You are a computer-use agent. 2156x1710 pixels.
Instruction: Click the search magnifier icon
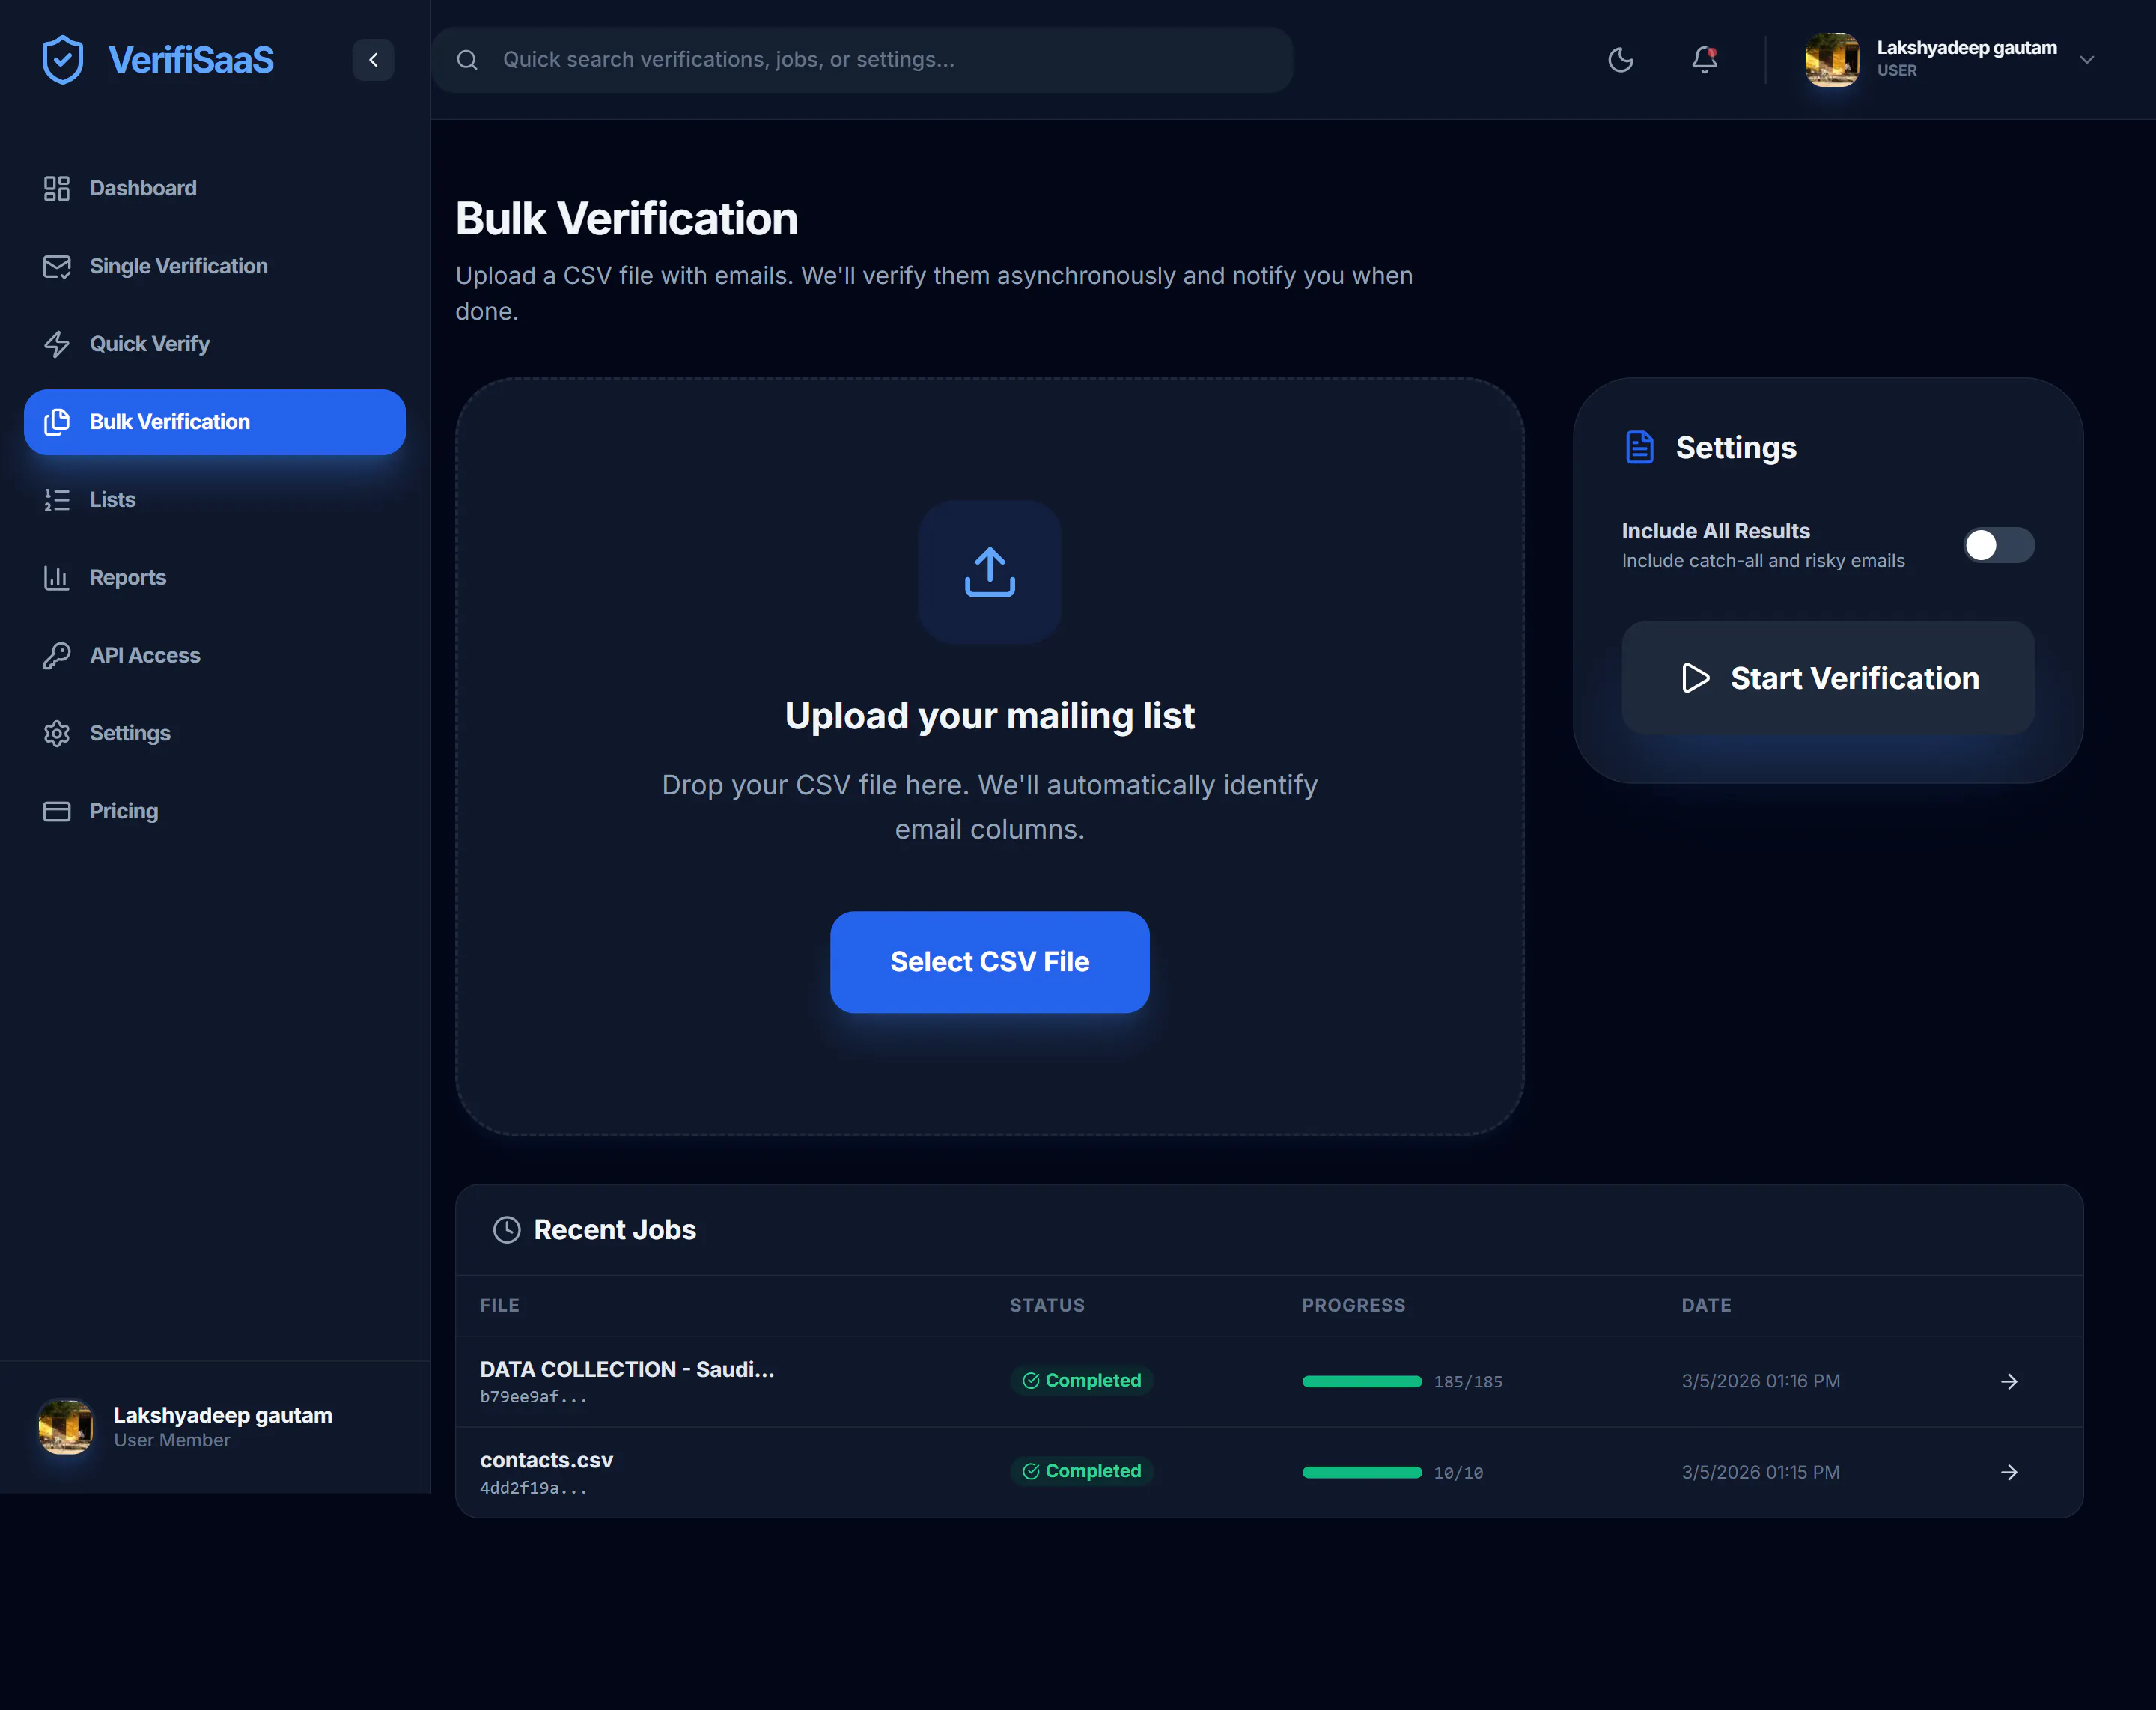[467, 60]
